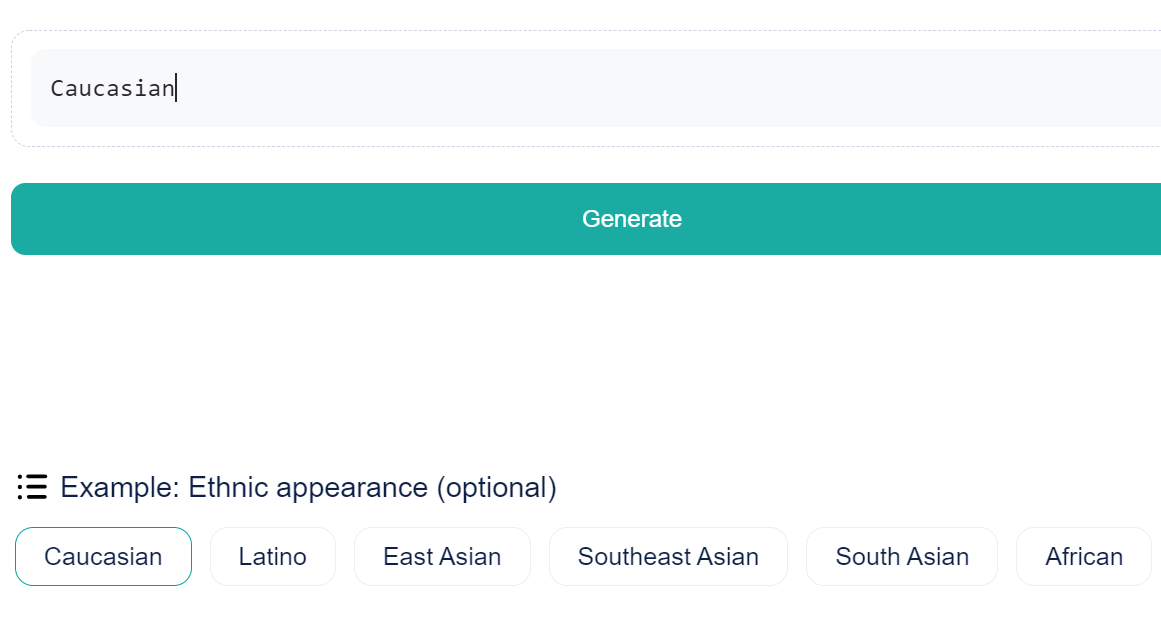Screen dimensions: 1161x622
Task: Choose the South Asian chip
Action: 902,556
